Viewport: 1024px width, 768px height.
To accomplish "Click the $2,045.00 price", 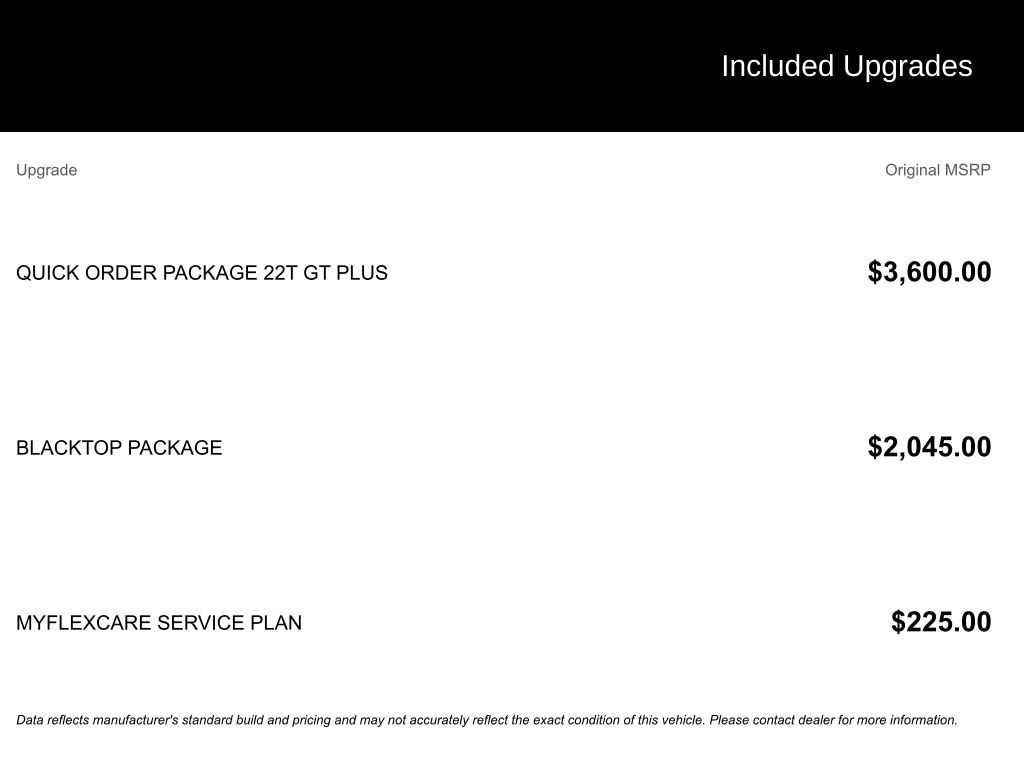I will click(929, 447).
